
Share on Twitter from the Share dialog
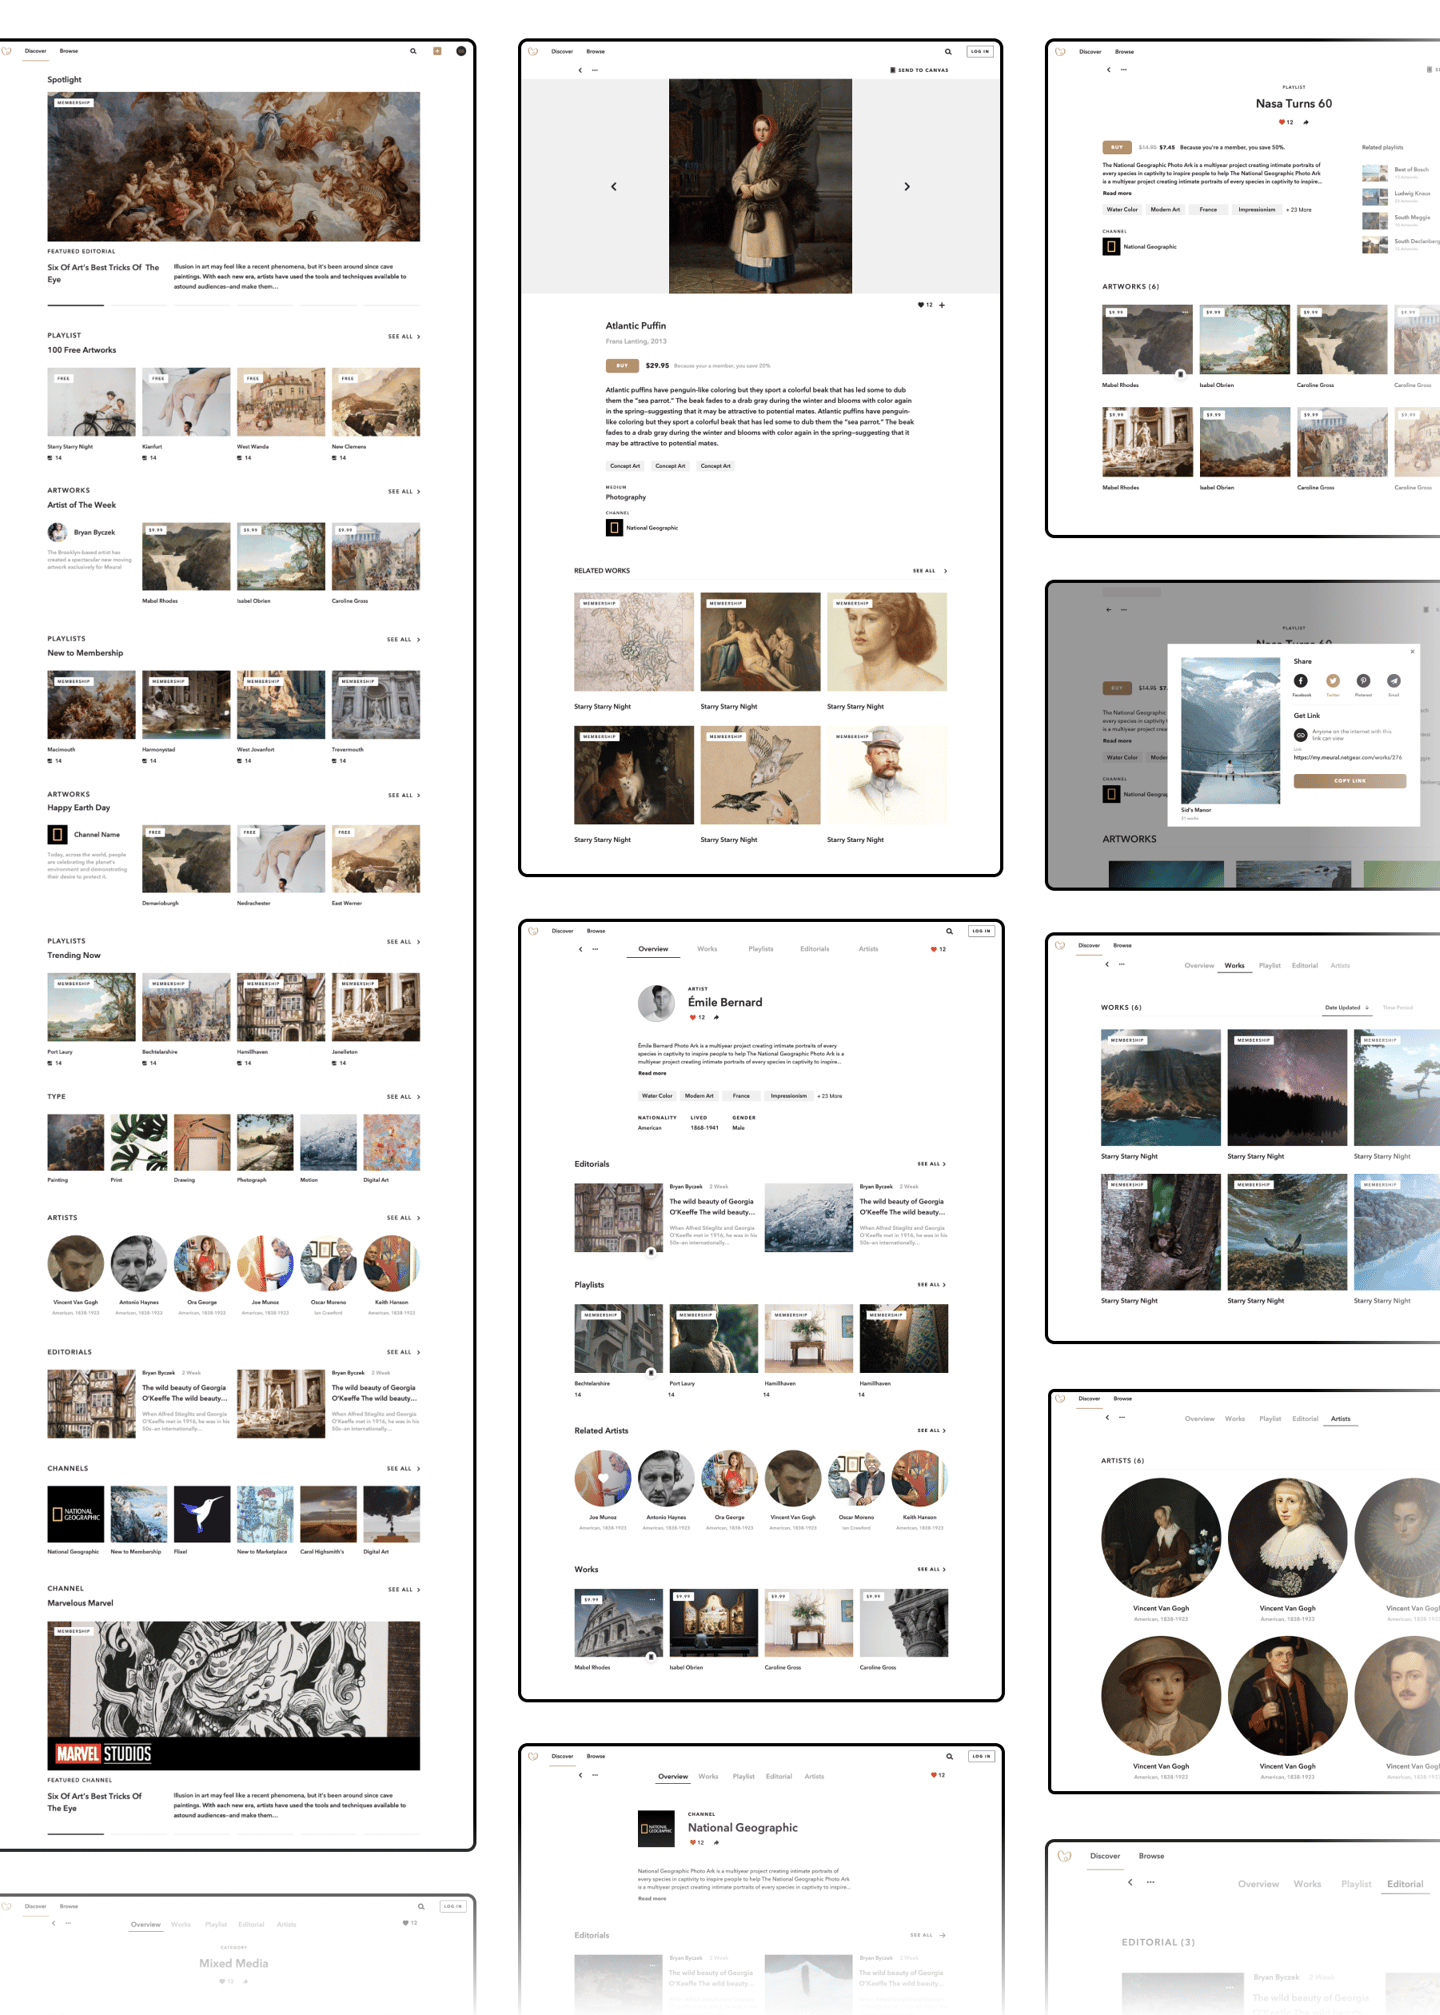pyautogui.click(x=1333, y=681)
